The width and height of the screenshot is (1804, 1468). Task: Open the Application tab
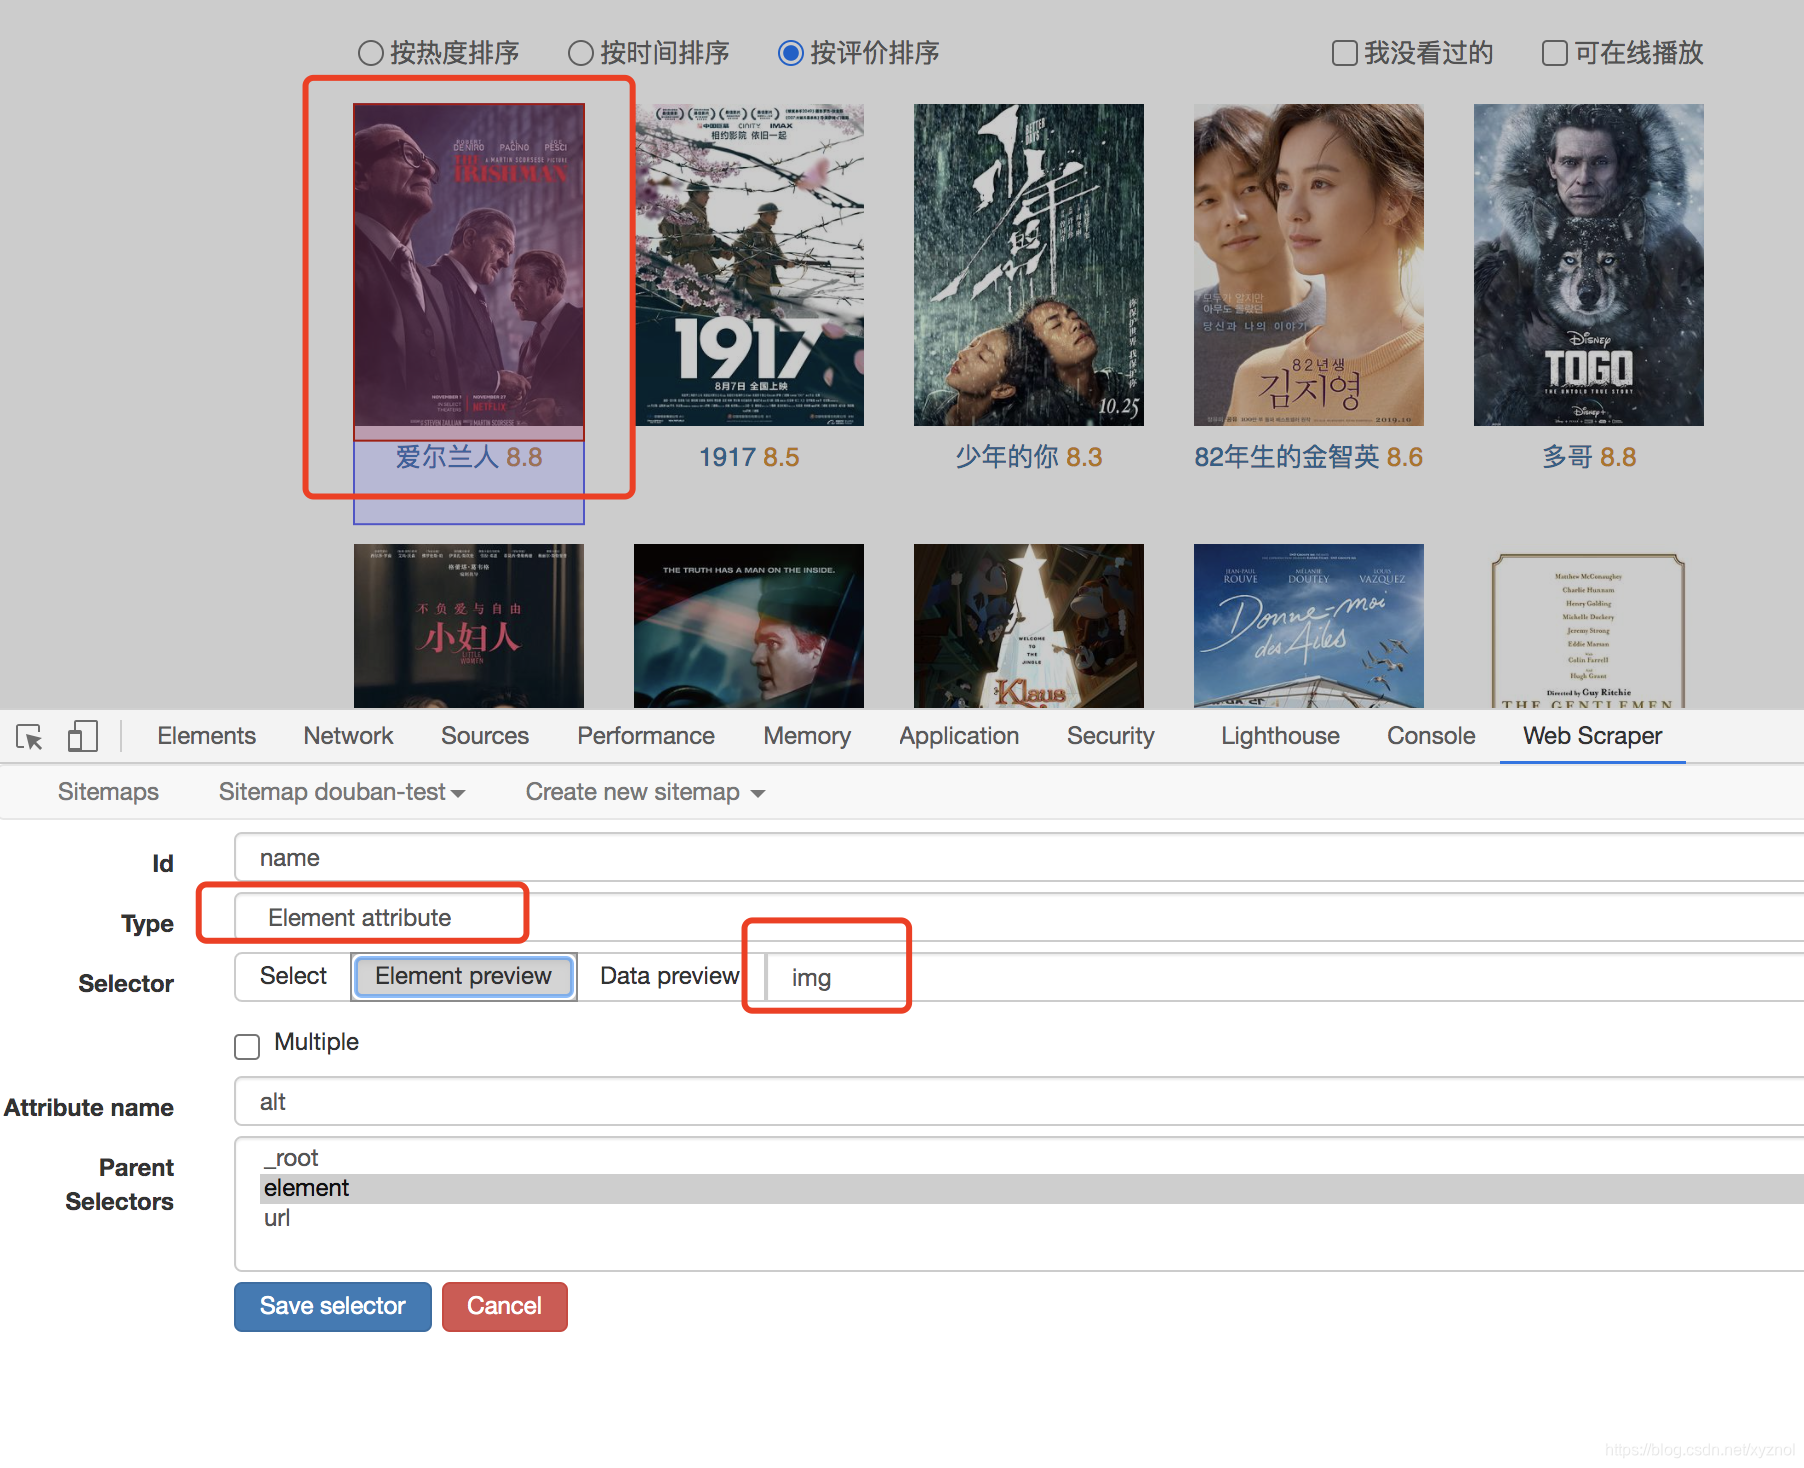pyautogui.click(x=959, y=736)
